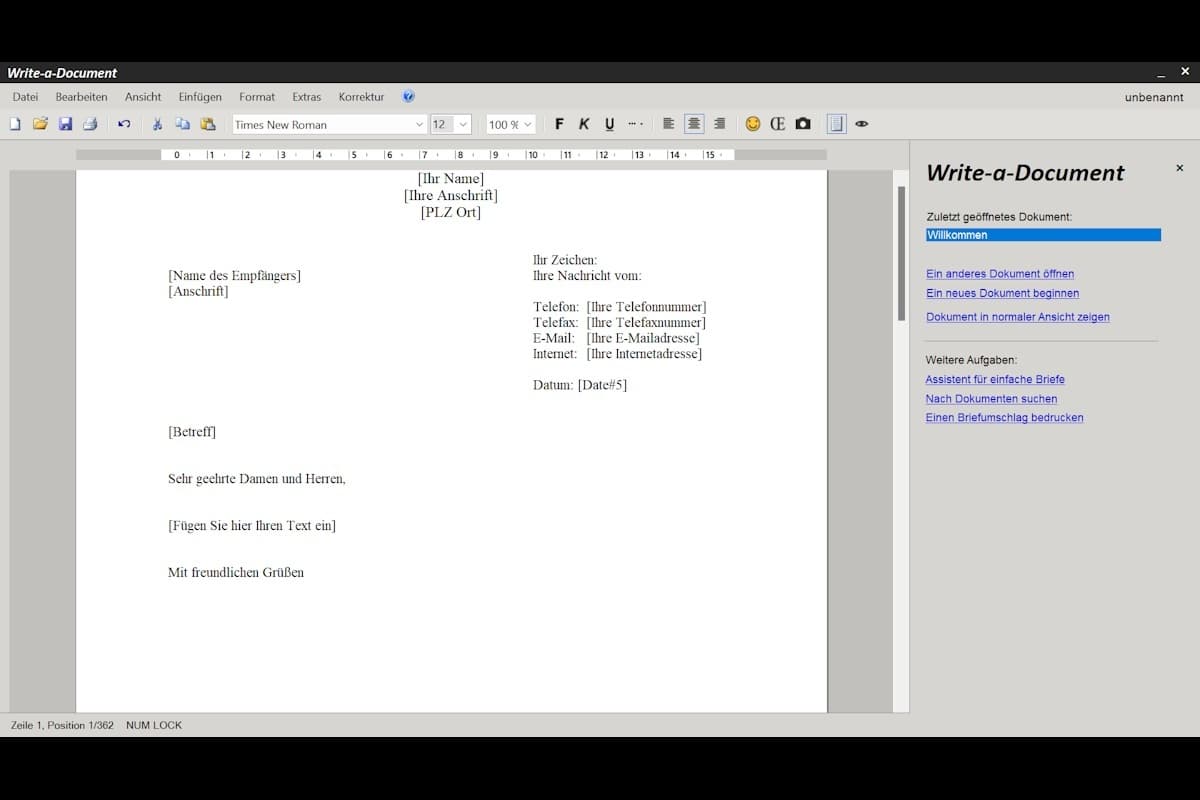Open the Korrektur menu
This screenshot has height=800, width=1200.
pos(360,96)
